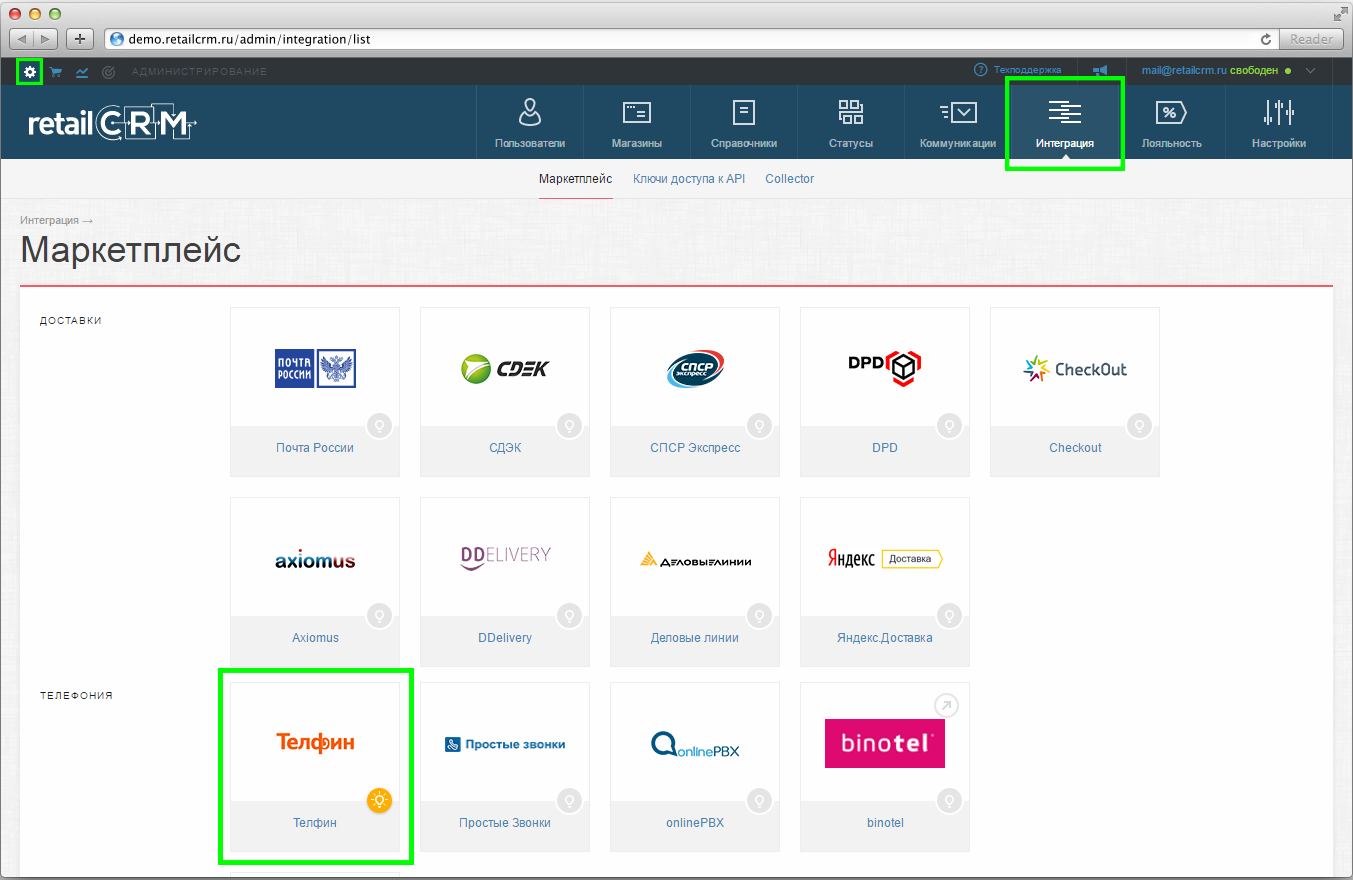Image resolution: width=1353 pixels, height=880 pixels.
Task: Open the Лояльность loyalty section
Action: tap(1172, 122)
